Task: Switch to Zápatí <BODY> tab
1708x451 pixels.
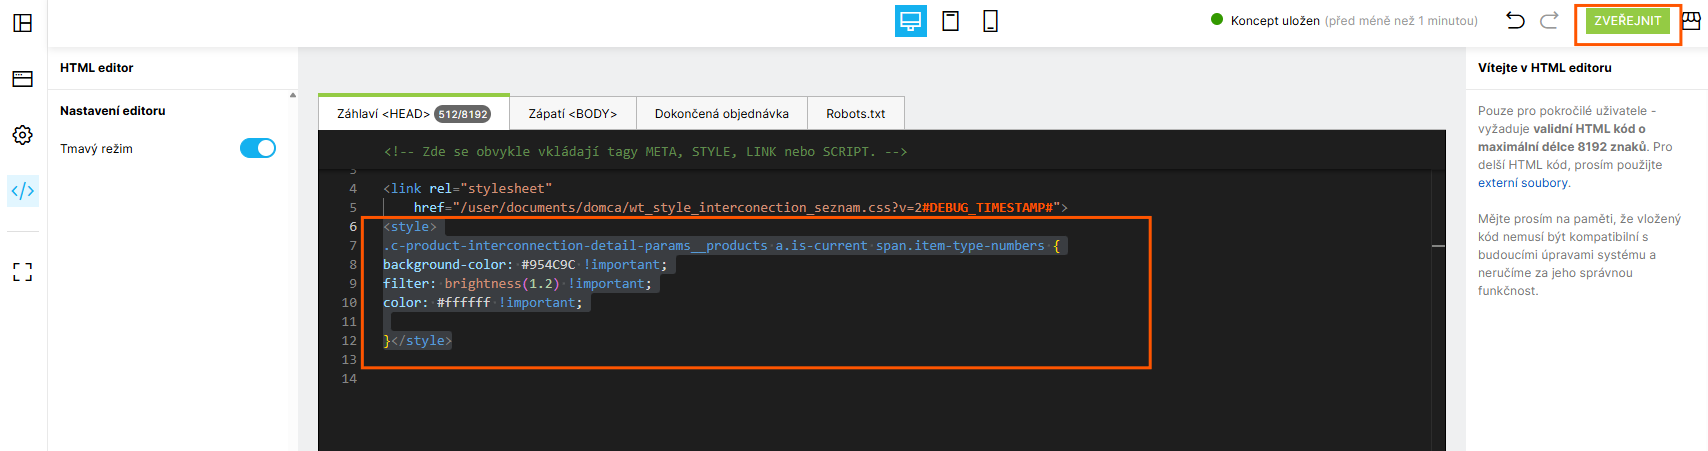Action: tap(573, 113)
